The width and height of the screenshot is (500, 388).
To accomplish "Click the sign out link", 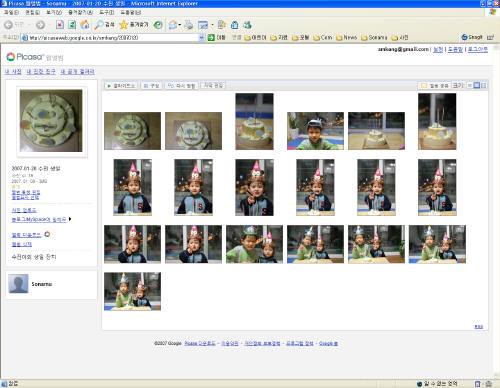I will point(478,49).
